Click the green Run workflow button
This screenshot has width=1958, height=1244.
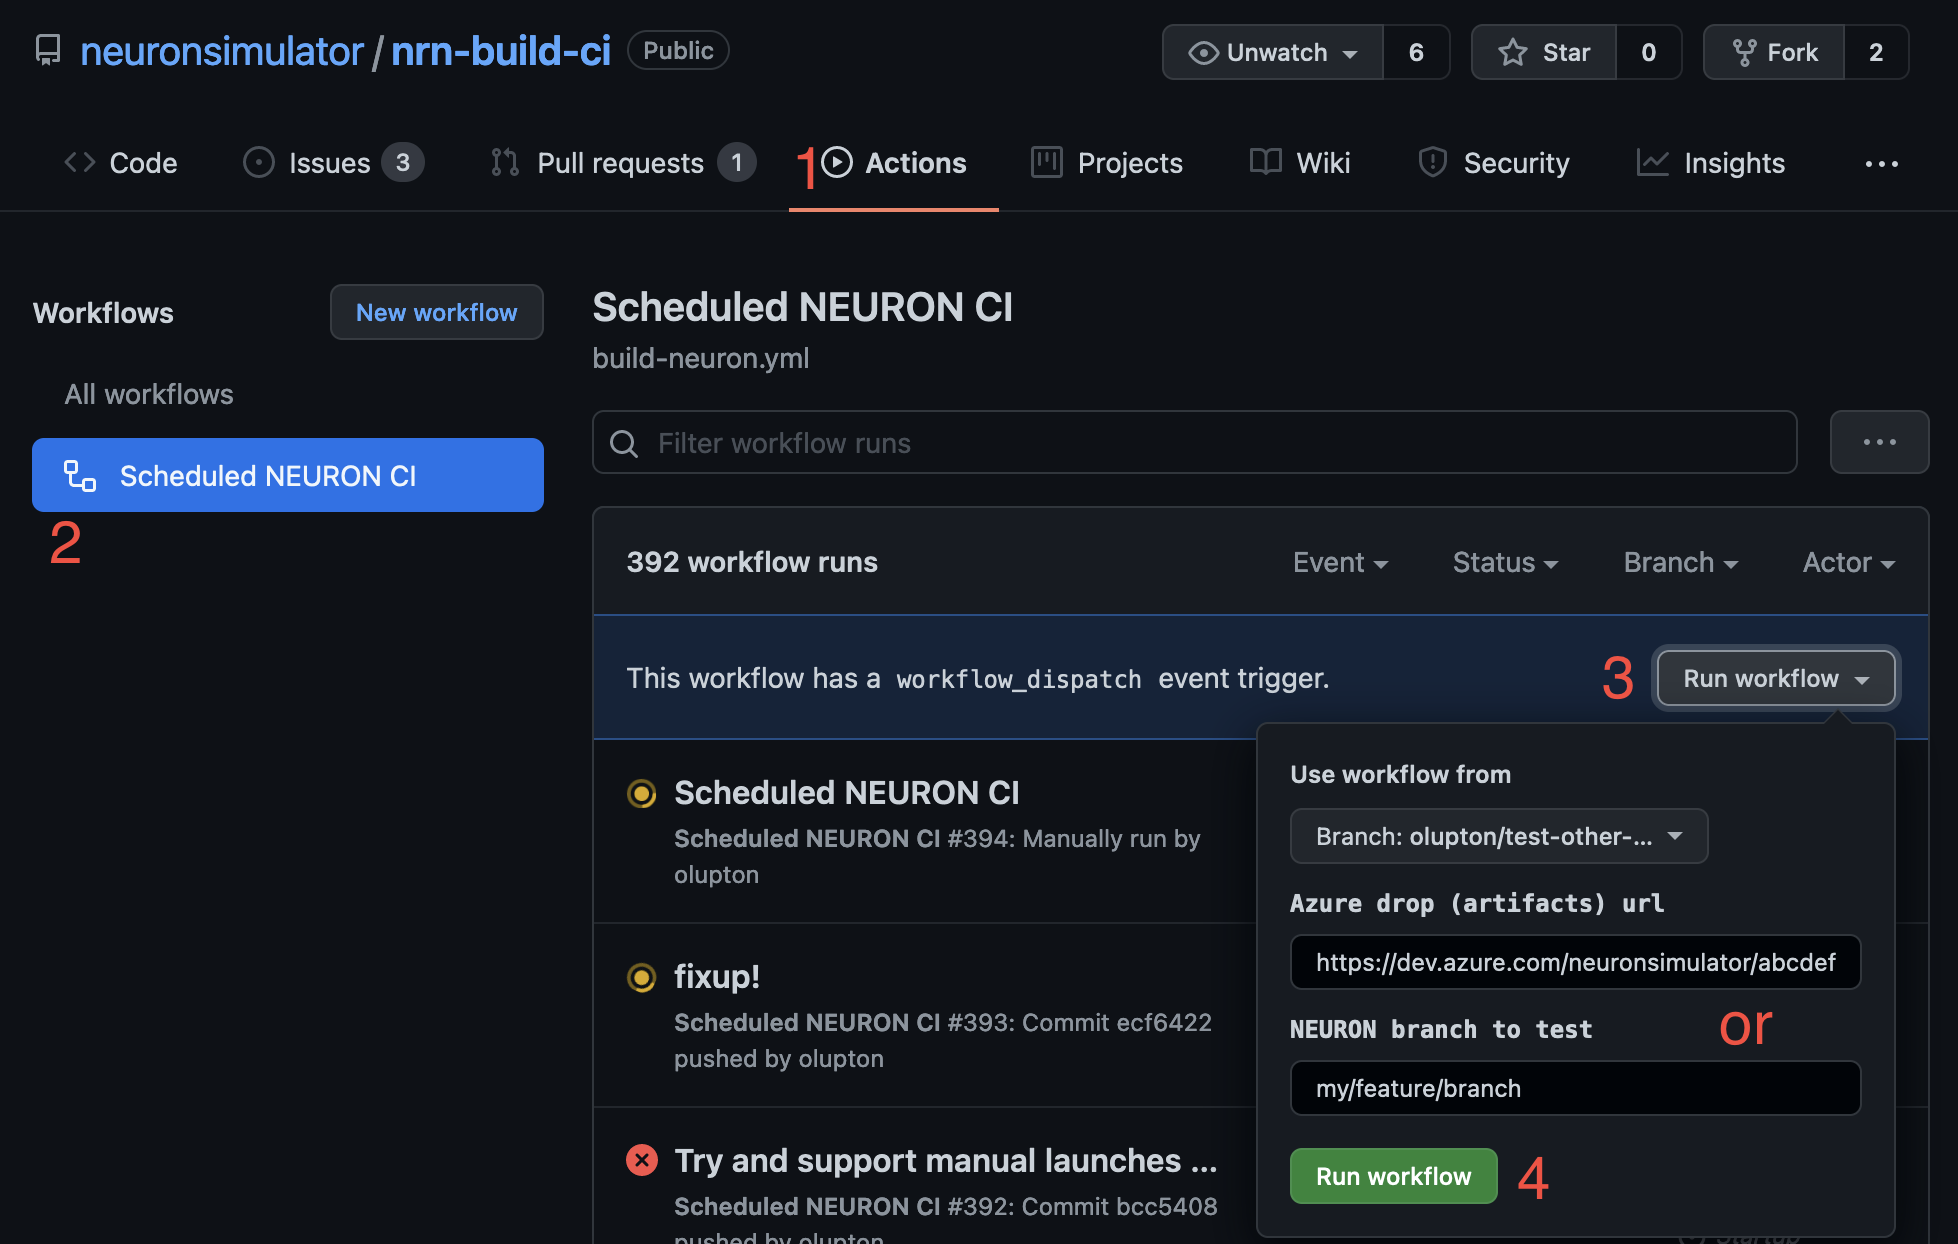1393,1176
